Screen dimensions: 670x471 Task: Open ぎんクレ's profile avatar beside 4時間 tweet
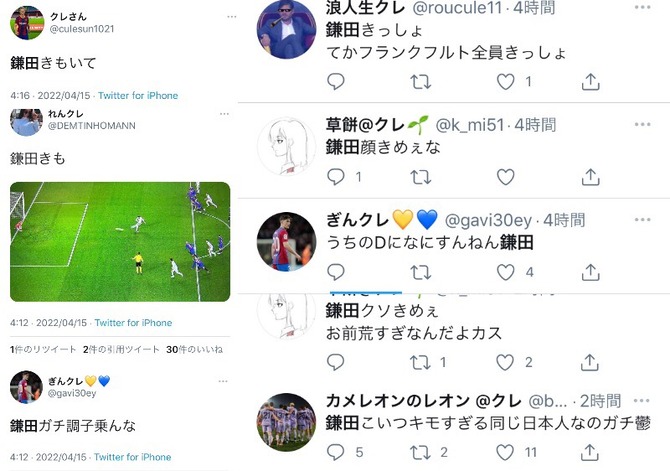[287, 242]
